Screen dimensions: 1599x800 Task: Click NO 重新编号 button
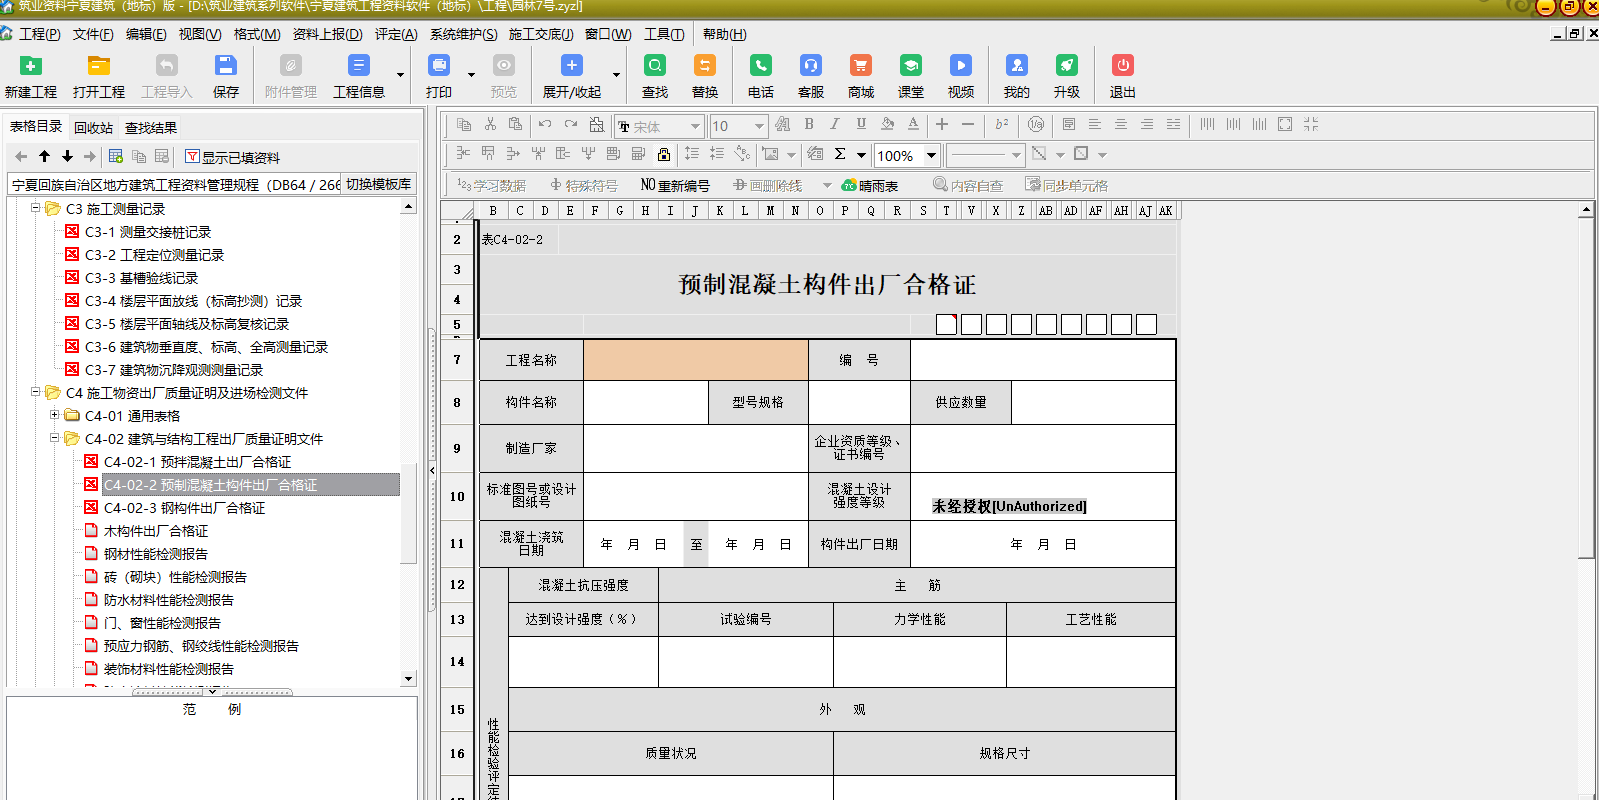[x=675, y=185]
